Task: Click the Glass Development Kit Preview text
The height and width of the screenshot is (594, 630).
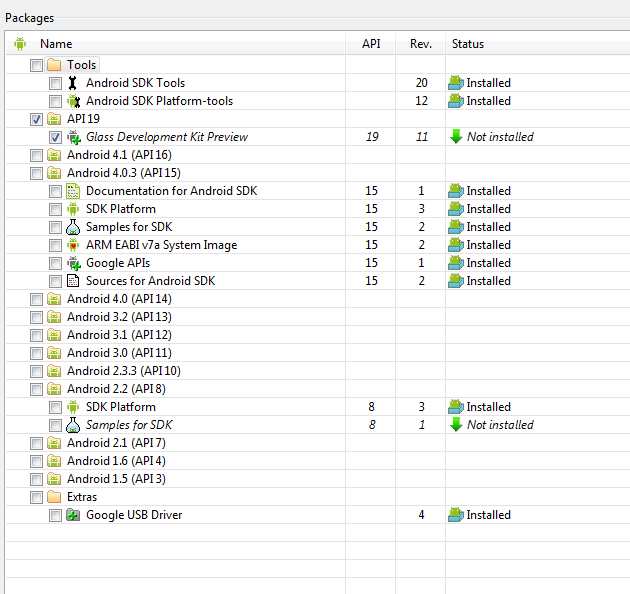Action: pos(167,137)
